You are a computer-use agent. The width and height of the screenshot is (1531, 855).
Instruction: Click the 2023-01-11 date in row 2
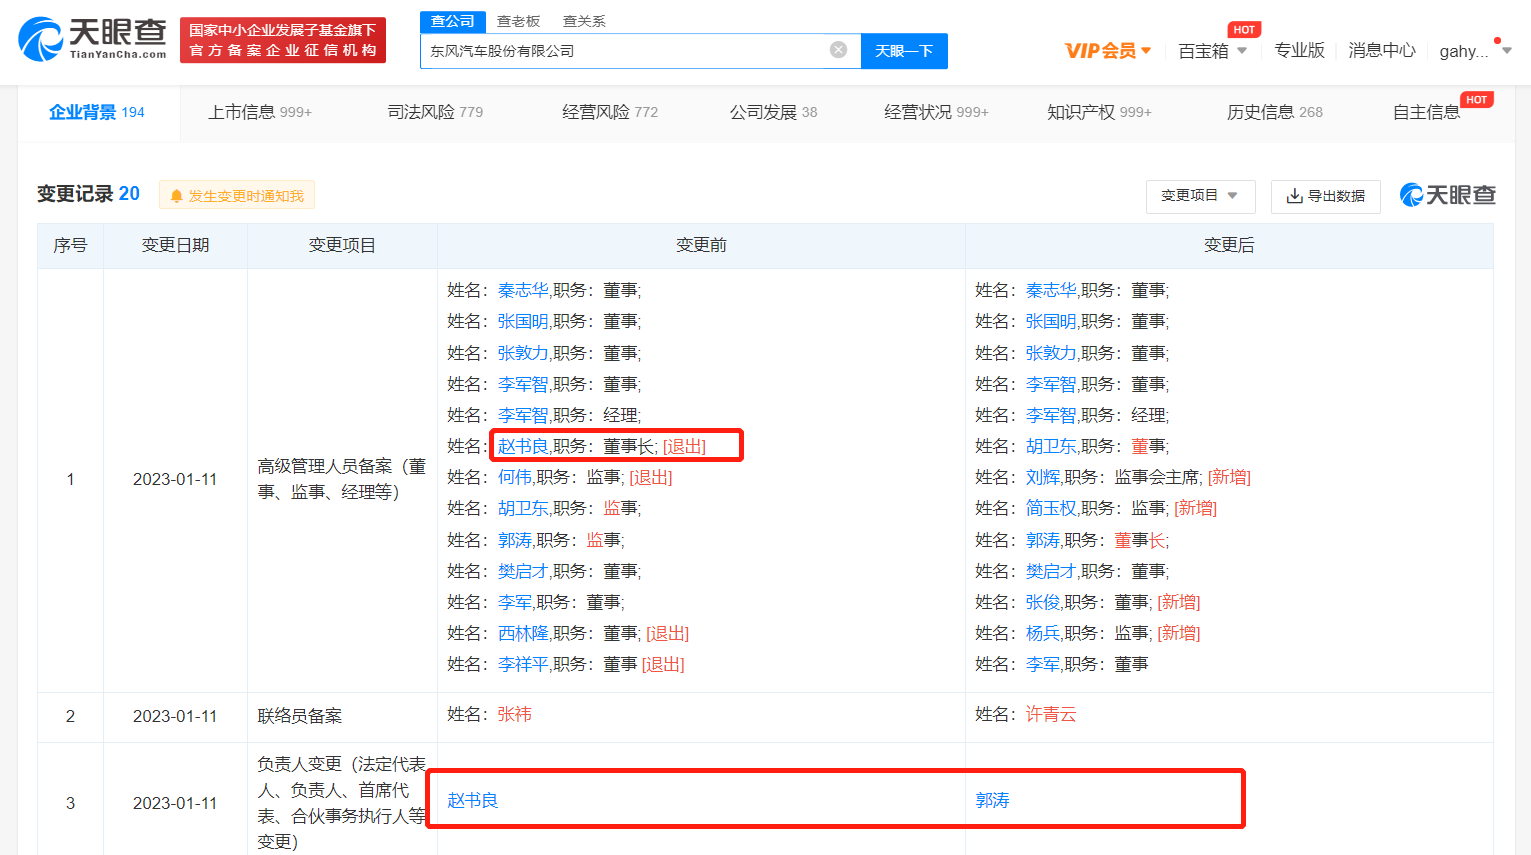tap(175, 716)
